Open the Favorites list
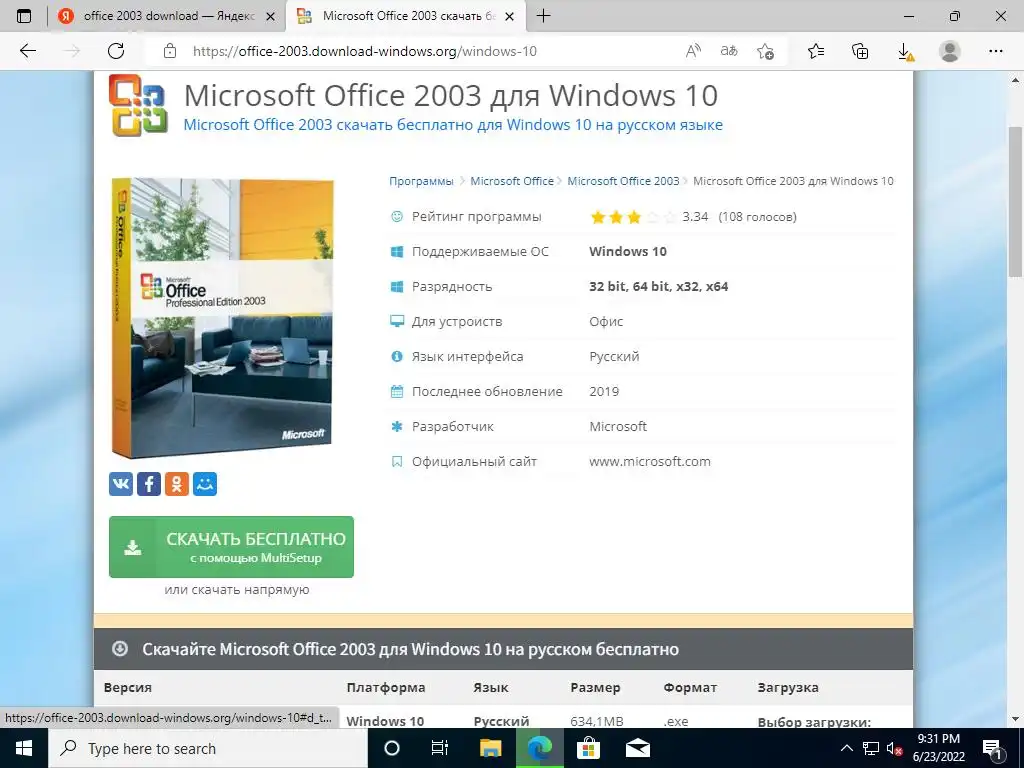This screenshot has height=768, width=1024. [x=816, y=51]
